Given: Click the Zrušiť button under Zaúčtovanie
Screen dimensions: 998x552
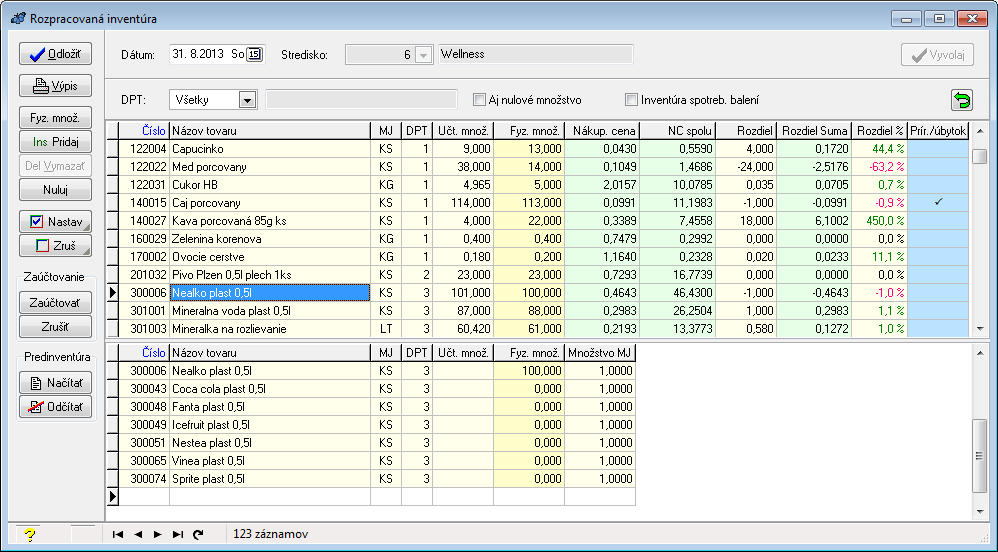Looking at the screenshot, I should click(55, 327).
